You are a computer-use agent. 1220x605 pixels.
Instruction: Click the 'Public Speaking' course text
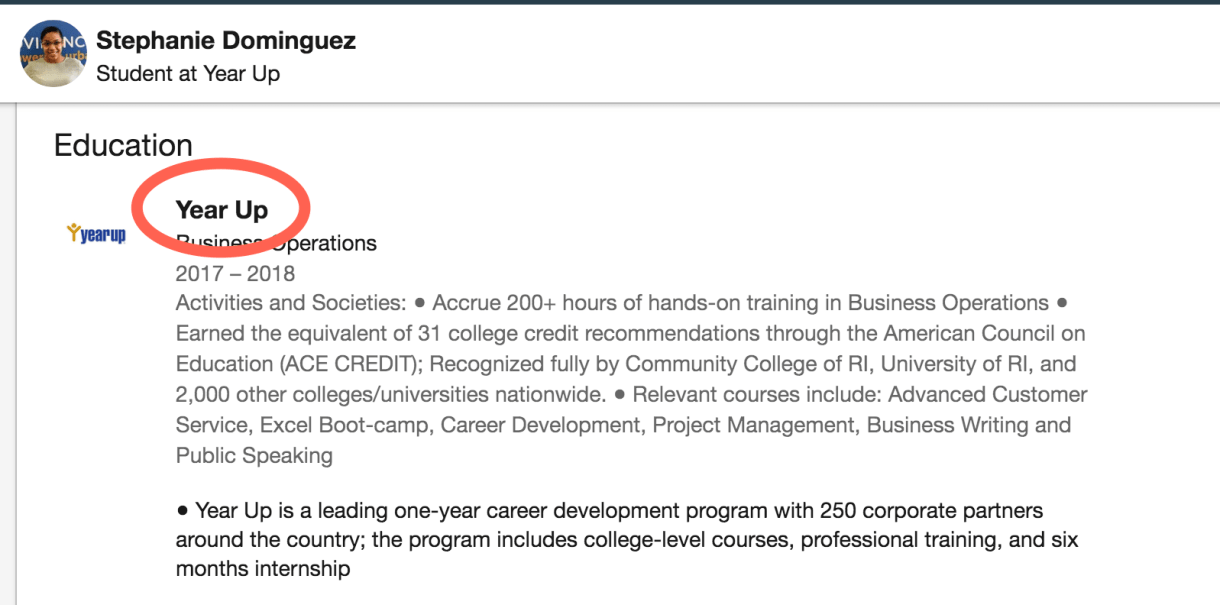pyautogui.click(x=254, y=456)
